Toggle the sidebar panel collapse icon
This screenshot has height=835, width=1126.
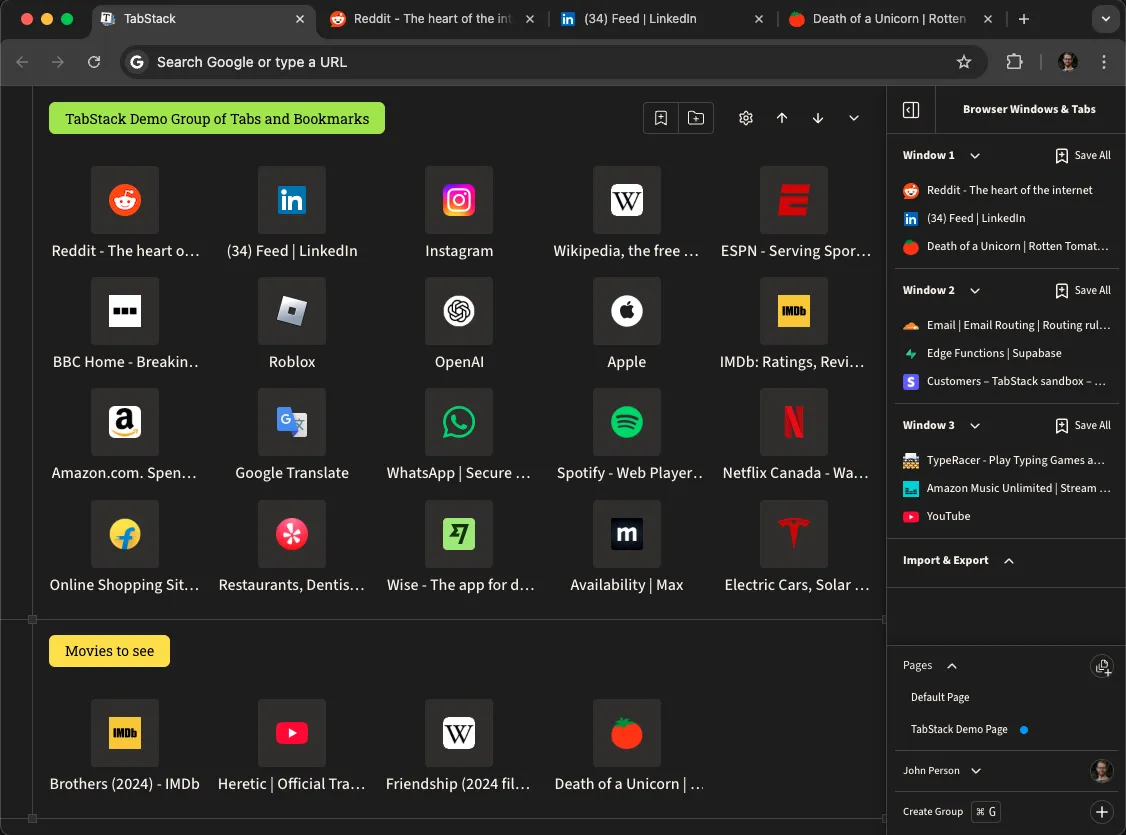911,110
